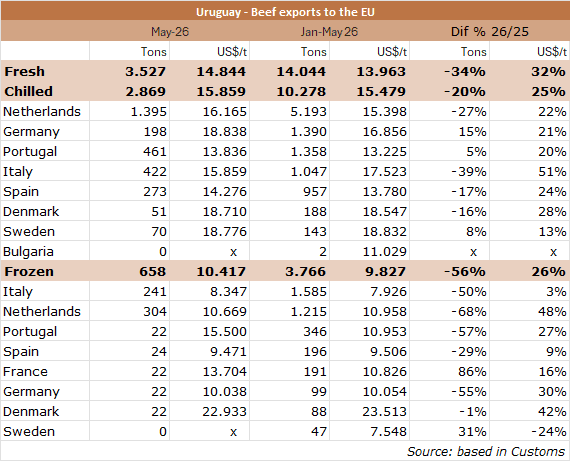
Task: Click Sweden frozen Jan-May price 7.548
Action: click(x=388, y=431)
